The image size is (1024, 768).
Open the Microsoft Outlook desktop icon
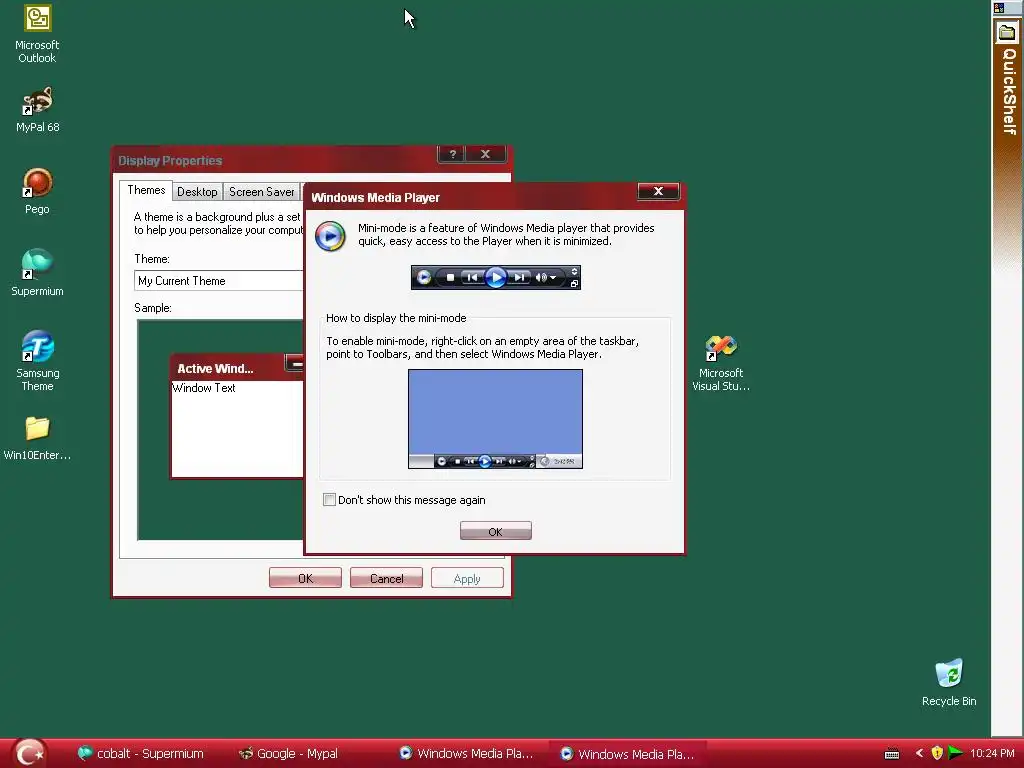coord(37,34)
